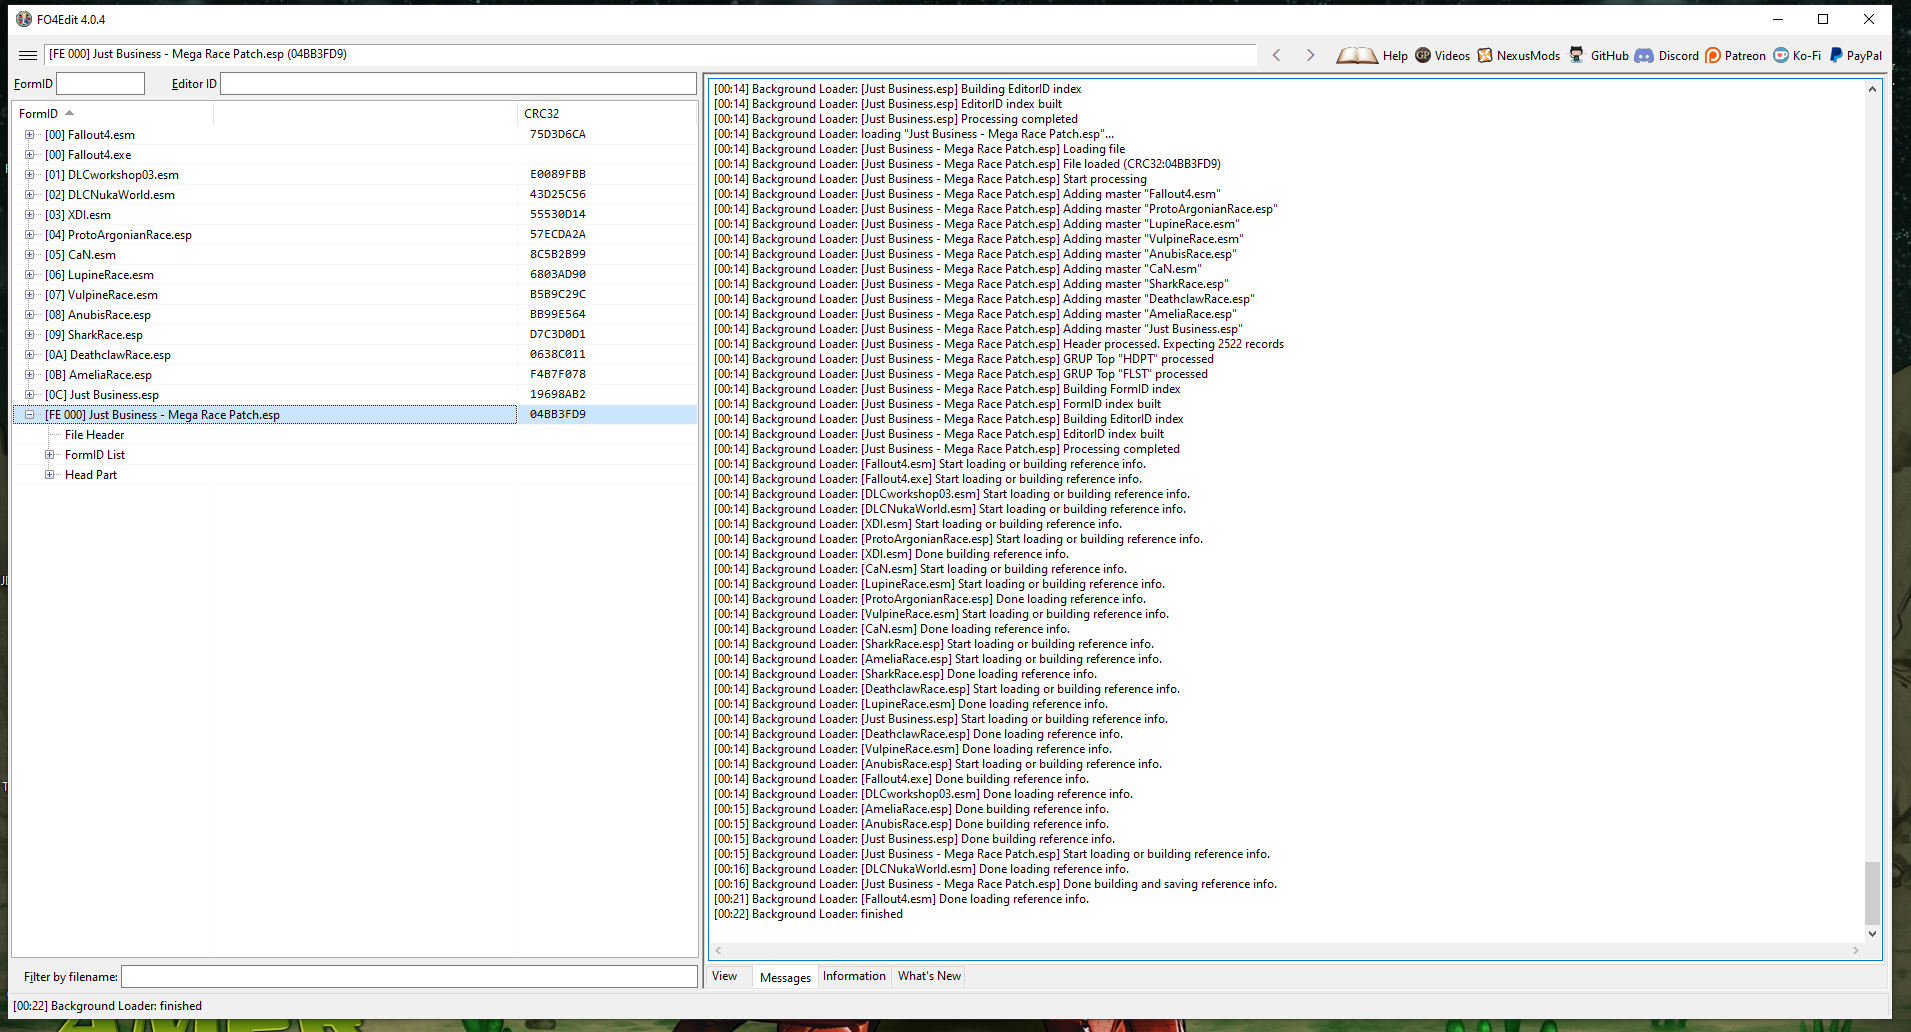The height and width of the screenshot is (1032, 1911).
Task: Expand the FormID List node
Action: [x=50, y=455]
